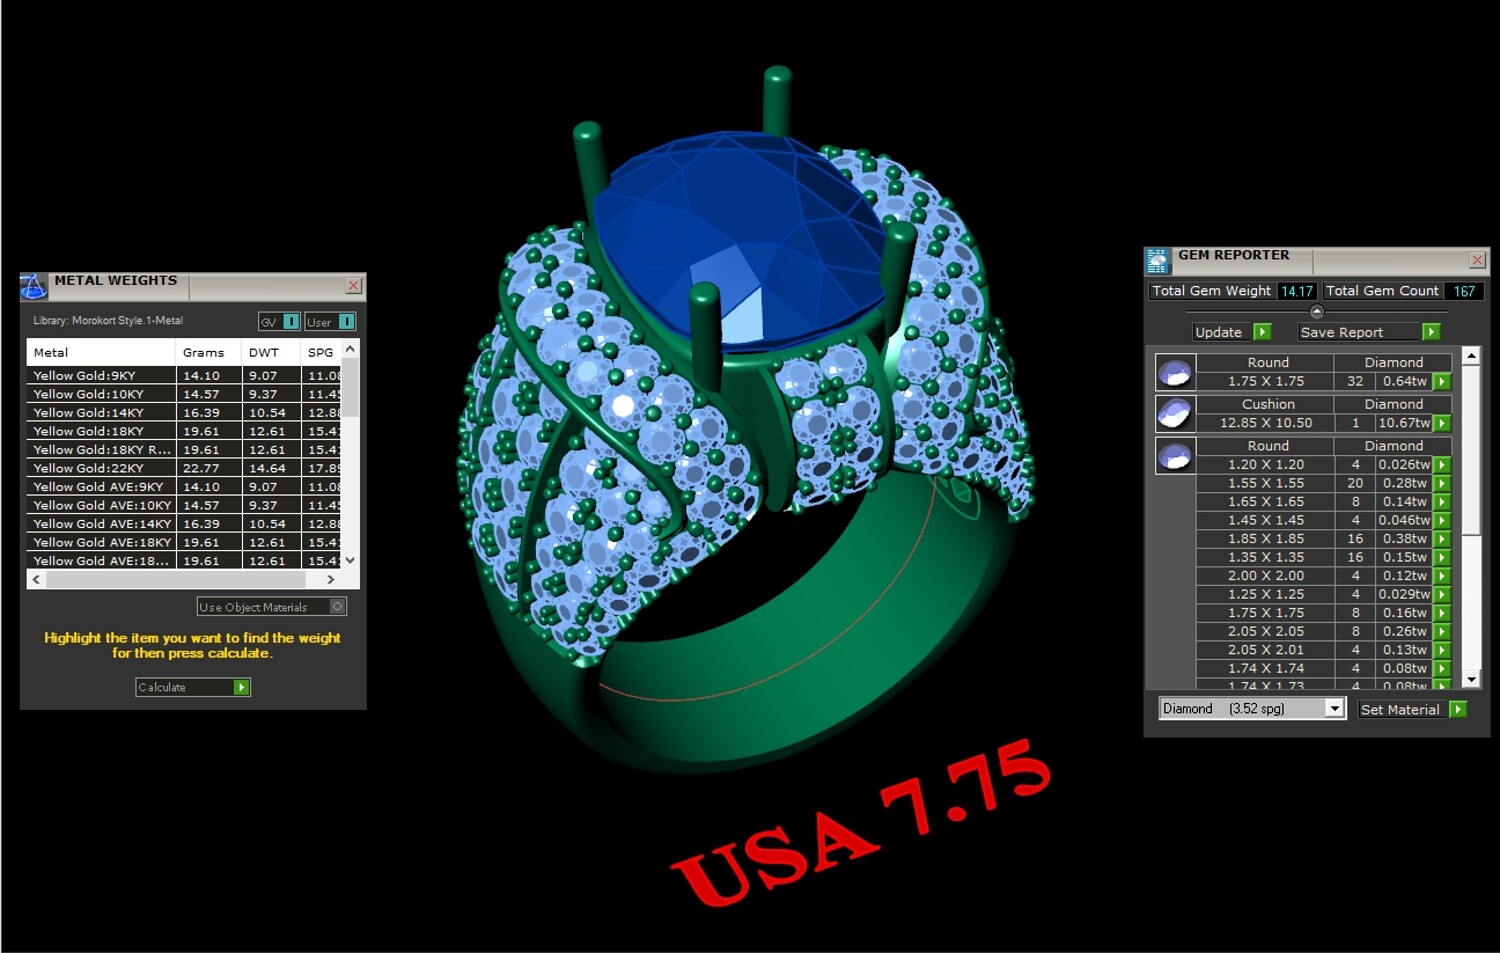
Task: Click the 12.85 X 10.50 cushion size cell
Action: 1265,423
